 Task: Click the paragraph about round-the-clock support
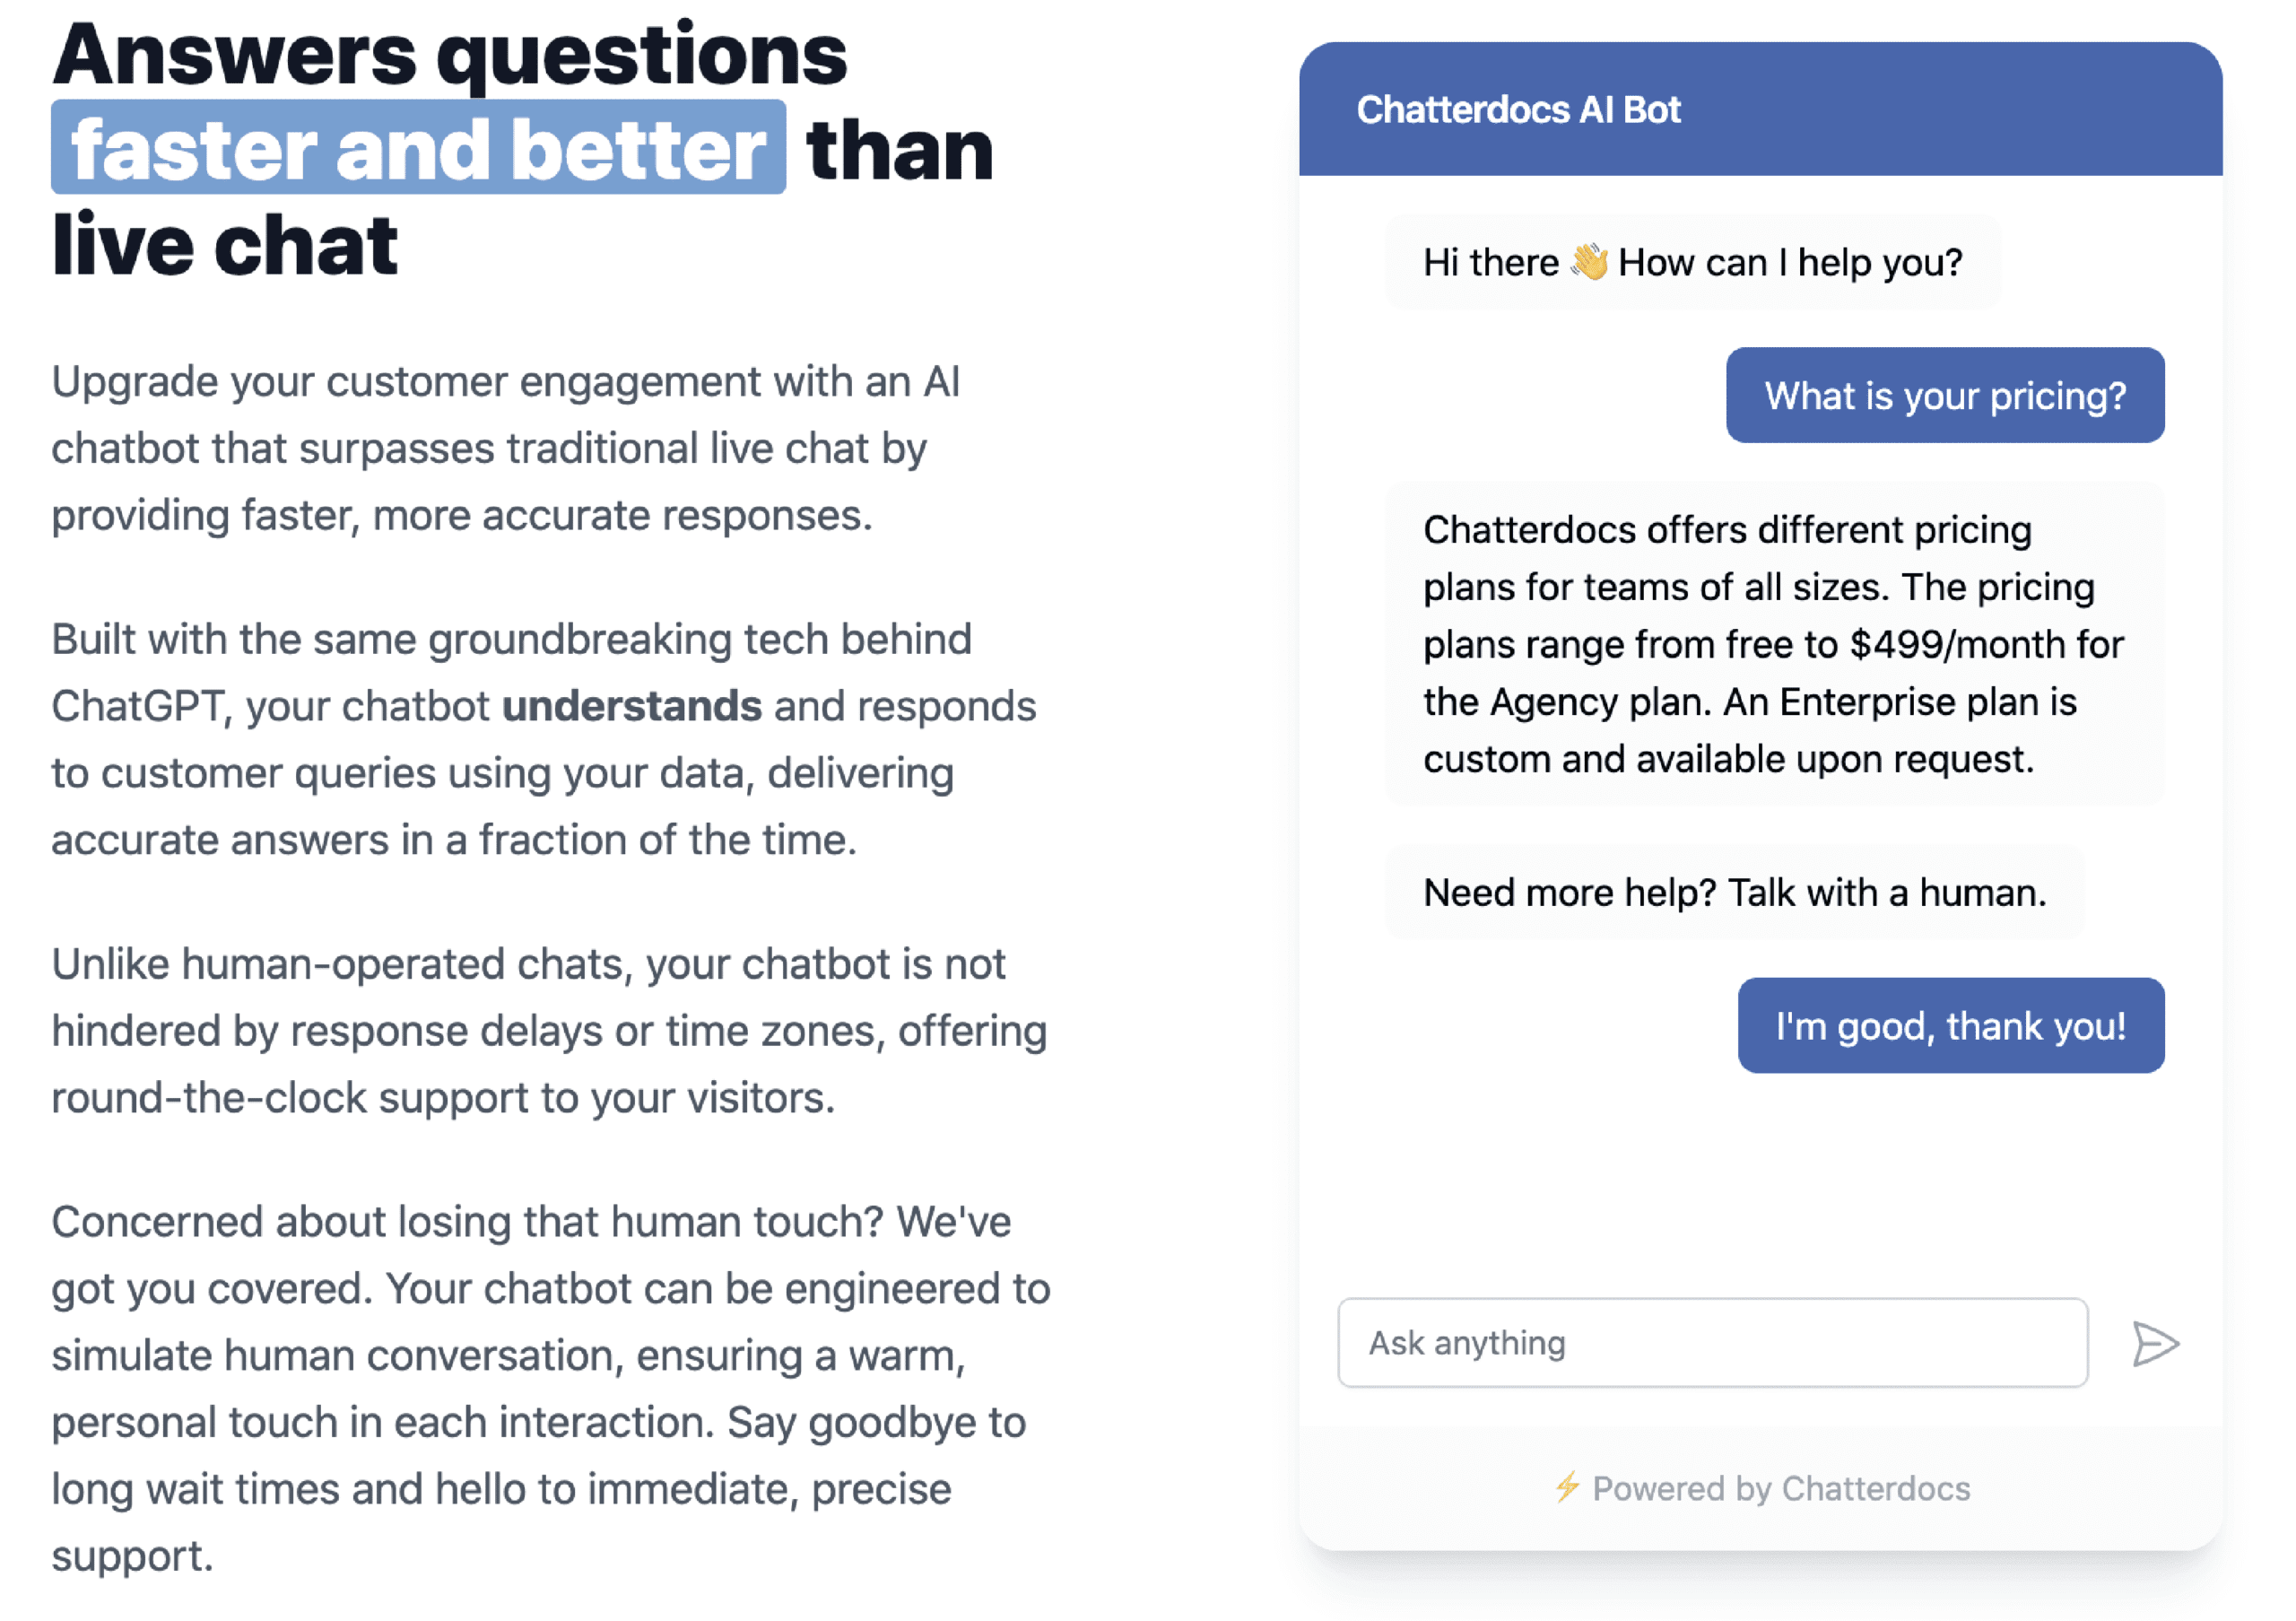pyautogui.click(x=549, y=1030)
